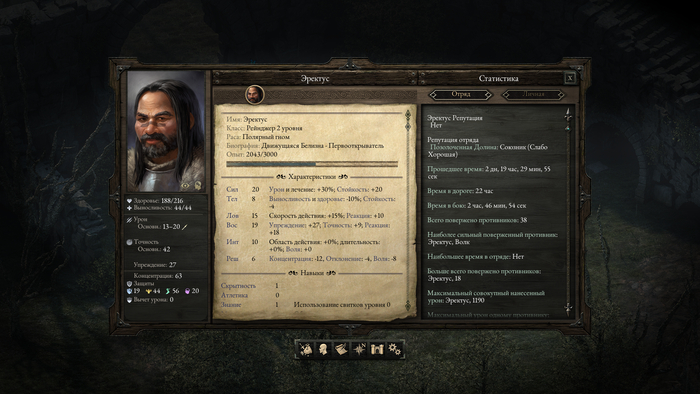Open character sheet head icon
Image resolution: width=700 pixels, height=394 pixels.
pyautogui.click(x=324, y=349)
